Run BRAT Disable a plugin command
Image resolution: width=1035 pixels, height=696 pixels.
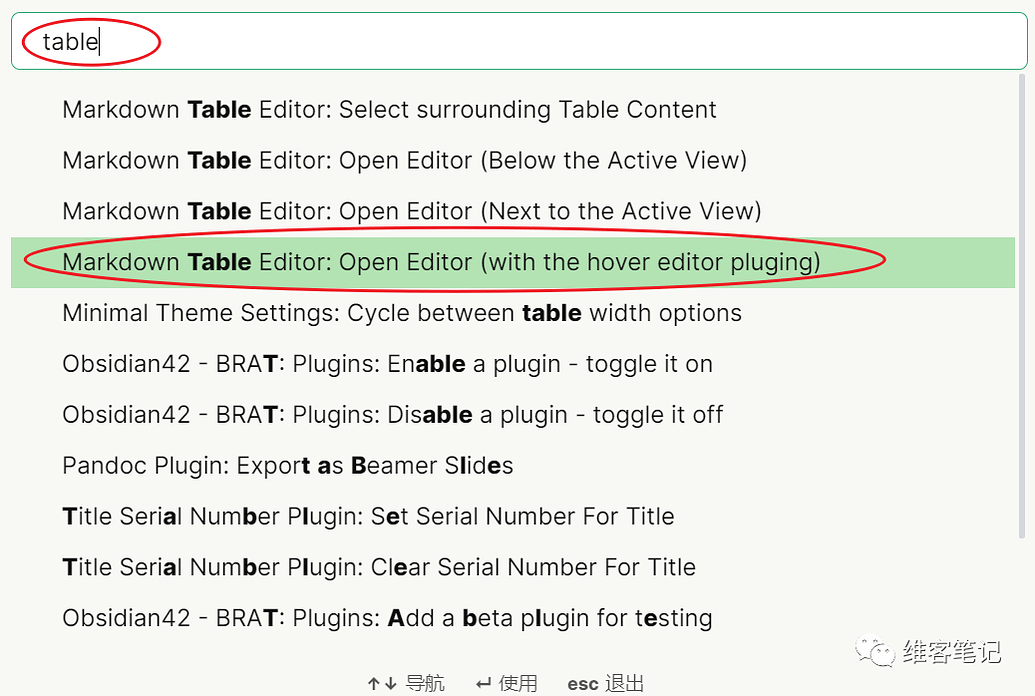[x=392, y=415]
